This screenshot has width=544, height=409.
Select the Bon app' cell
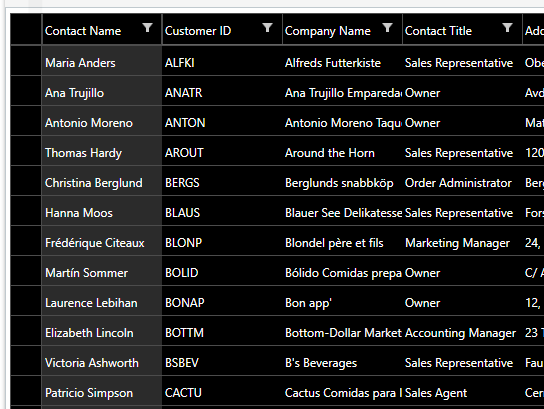[342, 301]
